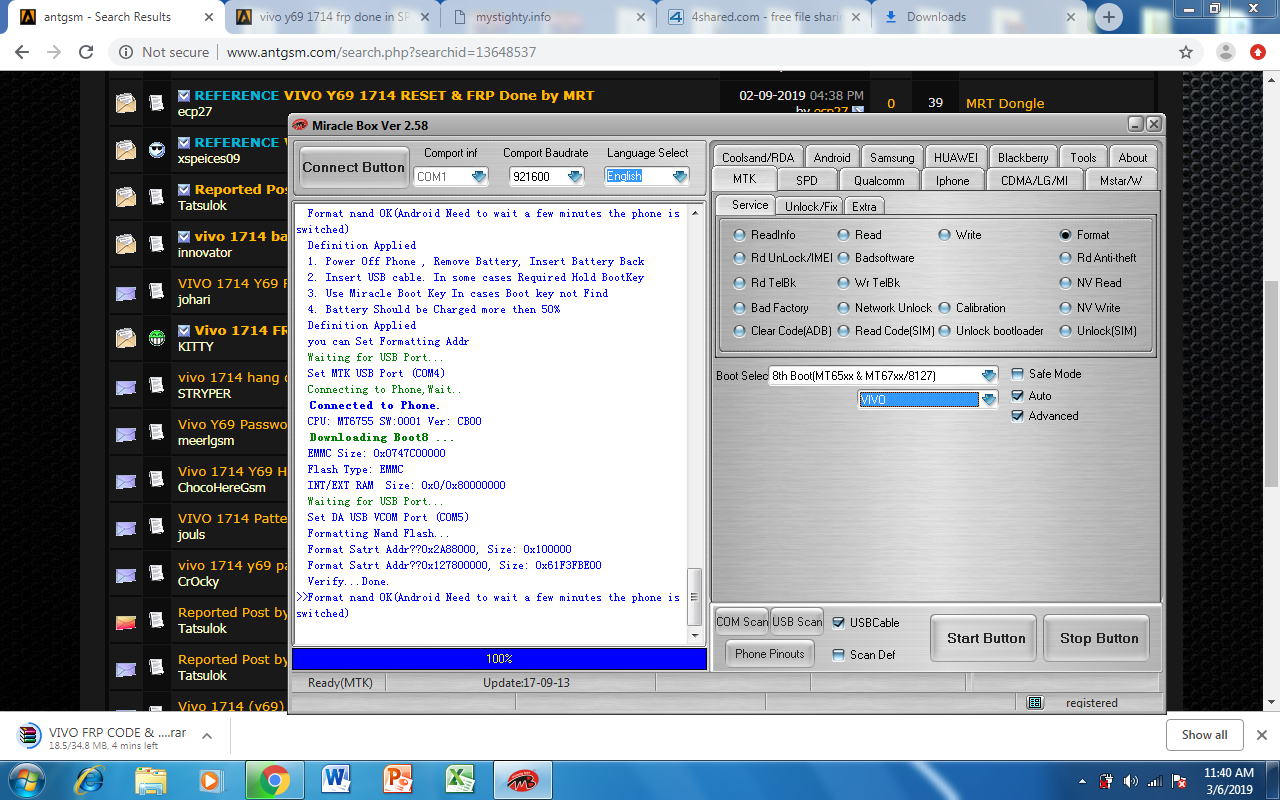Click the Start Button

click(986, 638)
